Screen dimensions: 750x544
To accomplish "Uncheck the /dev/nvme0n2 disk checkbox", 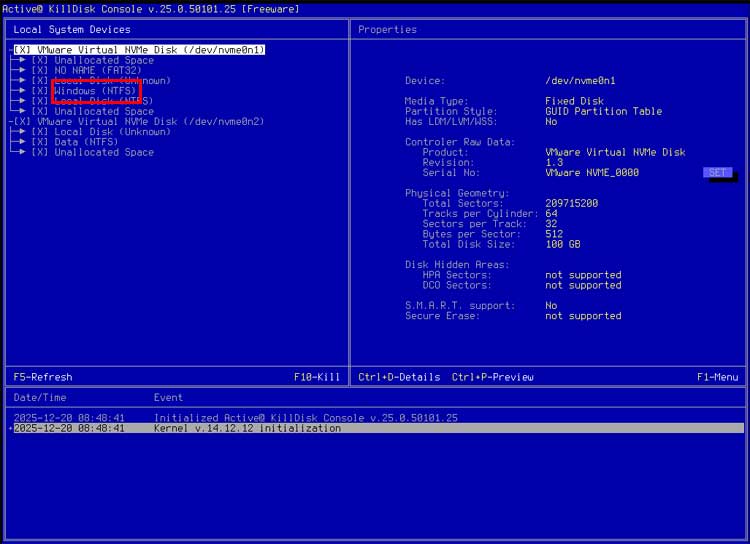I will click(x=22, y=122).
